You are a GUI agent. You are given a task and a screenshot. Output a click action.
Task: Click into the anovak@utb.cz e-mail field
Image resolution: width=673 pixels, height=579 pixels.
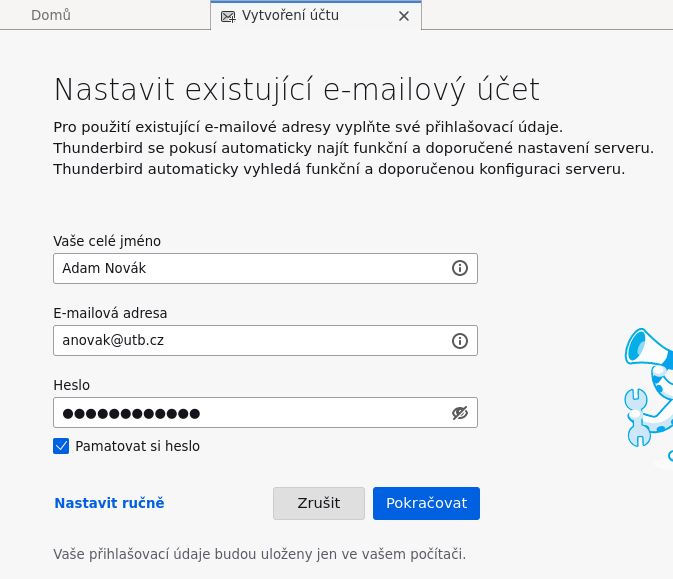point(250,340)
